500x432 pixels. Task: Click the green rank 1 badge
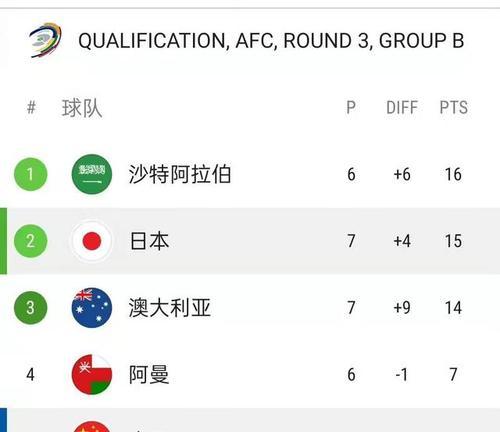(30, 174)
